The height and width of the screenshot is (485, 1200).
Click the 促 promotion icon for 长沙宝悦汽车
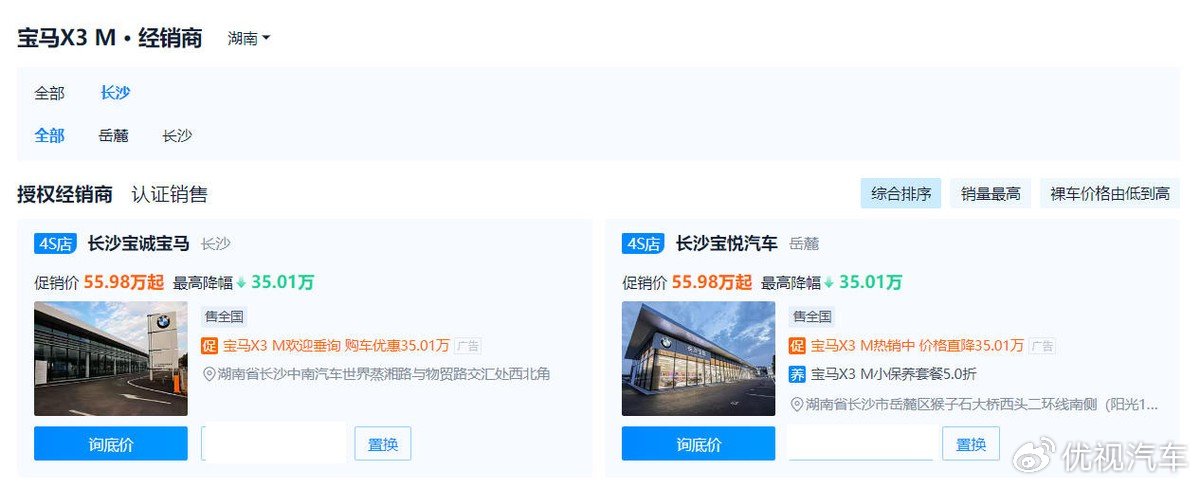(x=797, y=346)
